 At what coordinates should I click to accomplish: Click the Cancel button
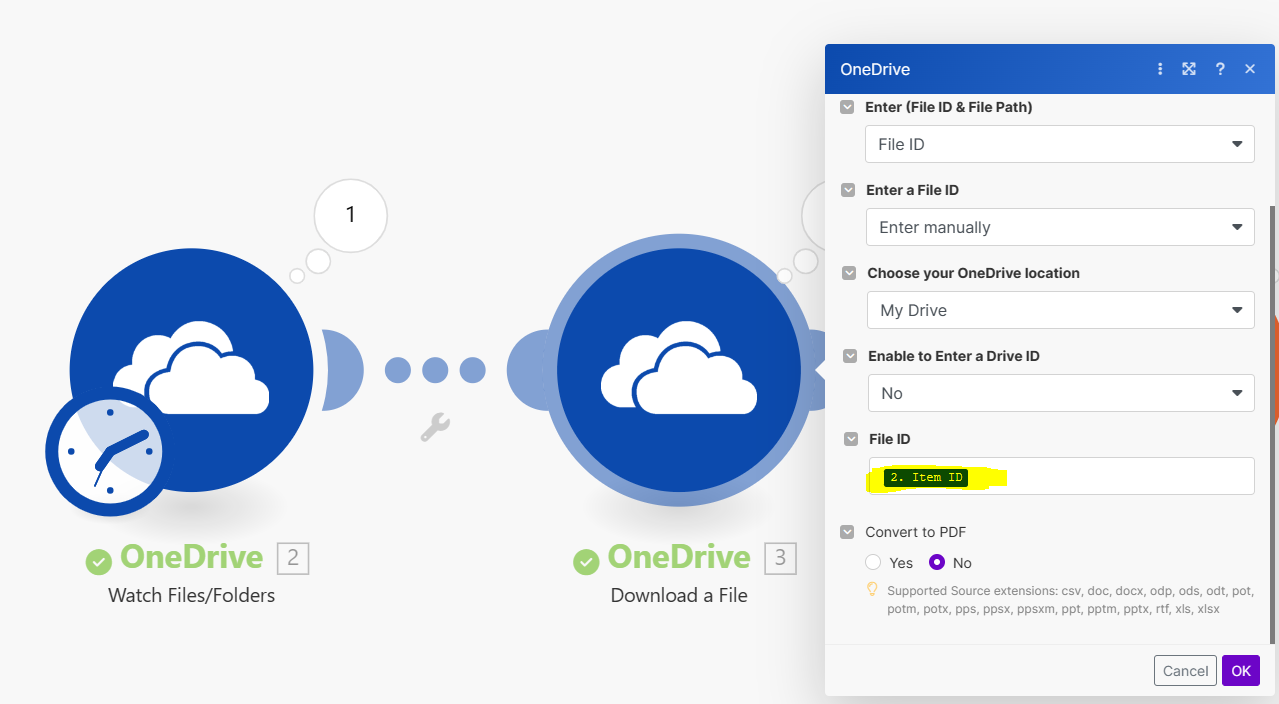click(x=1185, y=670)
